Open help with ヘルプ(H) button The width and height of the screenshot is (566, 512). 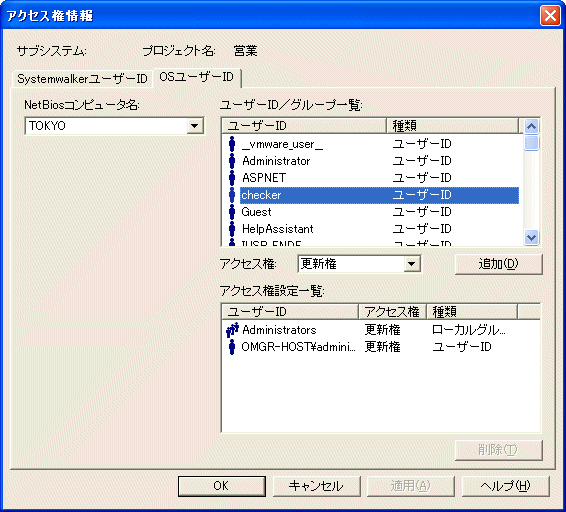506,486
